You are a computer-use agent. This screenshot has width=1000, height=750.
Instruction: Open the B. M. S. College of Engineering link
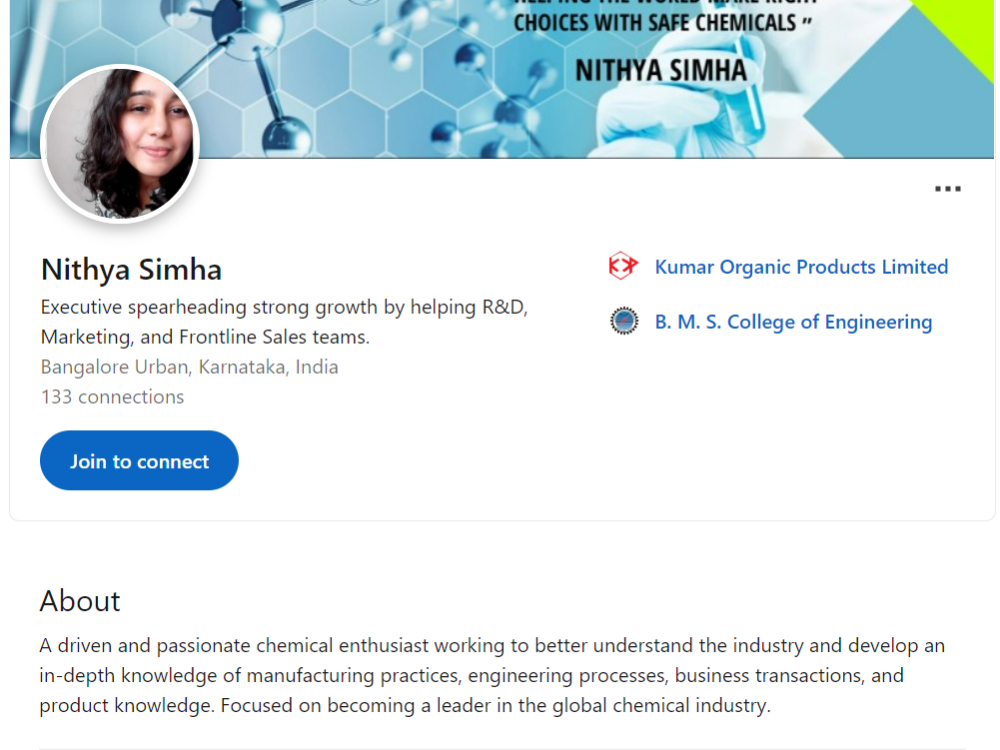coord(793,322)
